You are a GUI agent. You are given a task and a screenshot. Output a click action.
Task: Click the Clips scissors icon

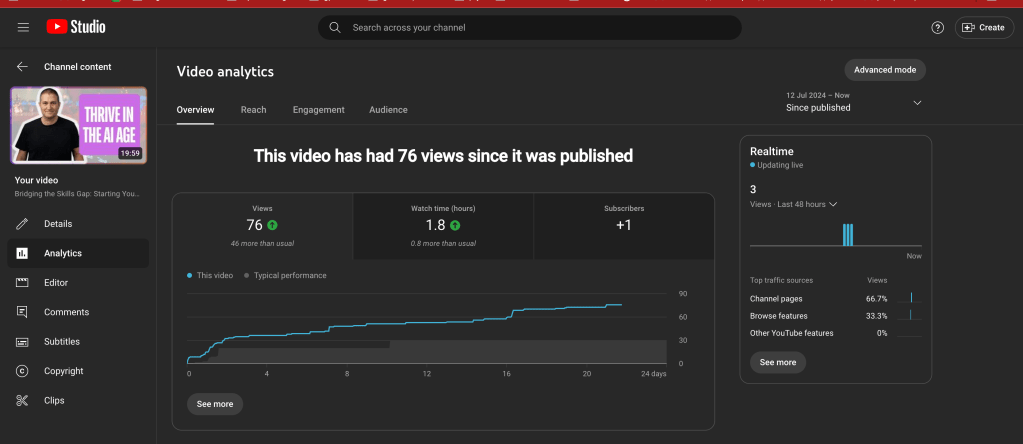22,400
